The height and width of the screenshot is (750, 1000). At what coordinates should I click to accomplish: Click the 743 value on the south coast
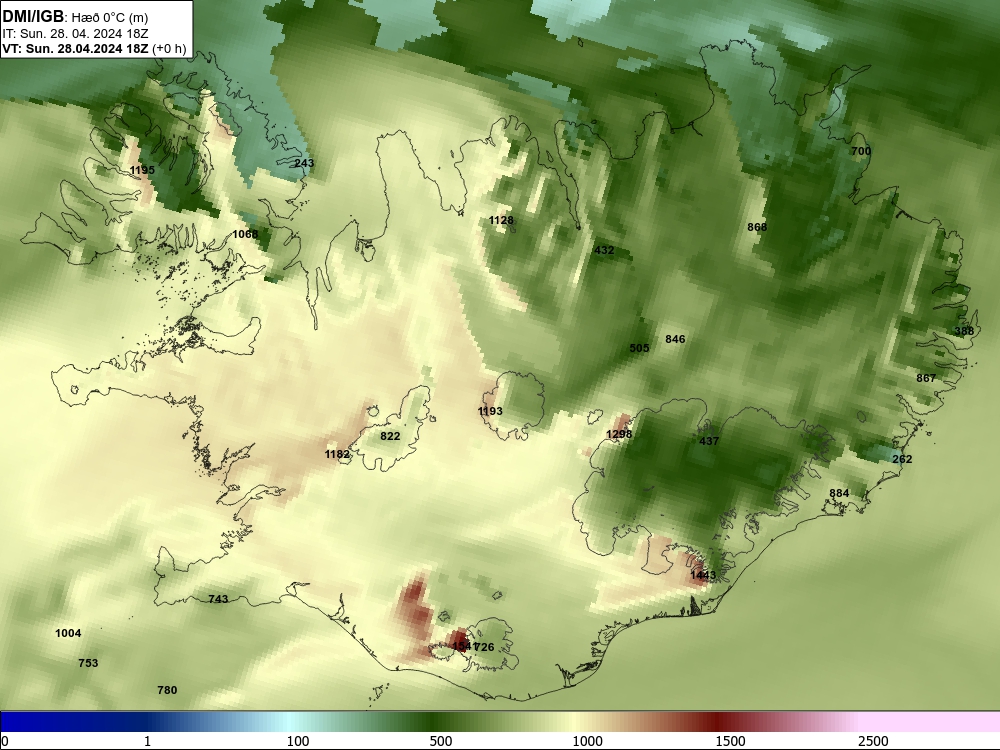tap(218, 599)
